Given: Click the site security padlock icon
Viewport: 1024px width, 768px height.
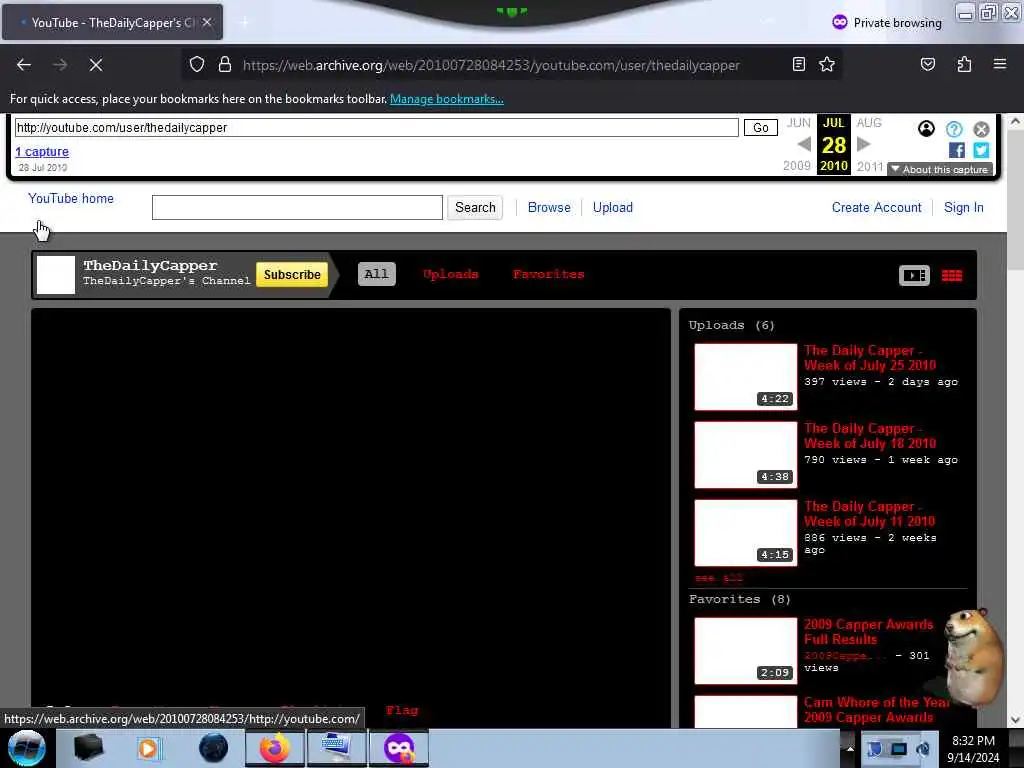Looking at the screenshot, I should [225, 65].
